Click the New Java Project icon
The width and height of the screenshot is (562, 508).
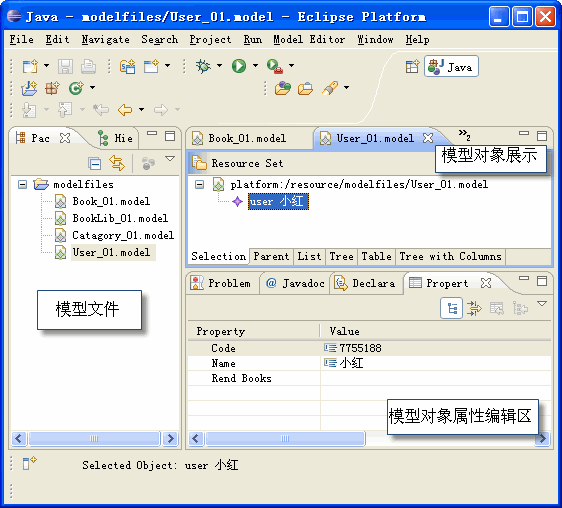coord(29,88)
